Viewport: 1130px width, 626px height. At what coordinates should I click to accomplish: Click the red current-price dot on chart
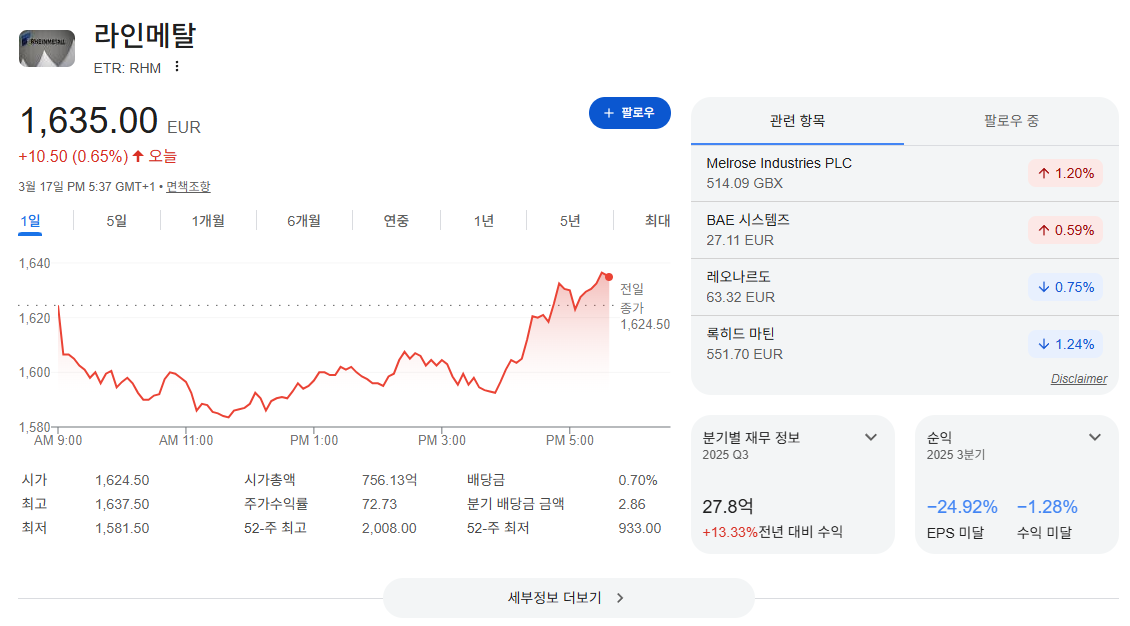pyautogui.click(x=609, y=277)
